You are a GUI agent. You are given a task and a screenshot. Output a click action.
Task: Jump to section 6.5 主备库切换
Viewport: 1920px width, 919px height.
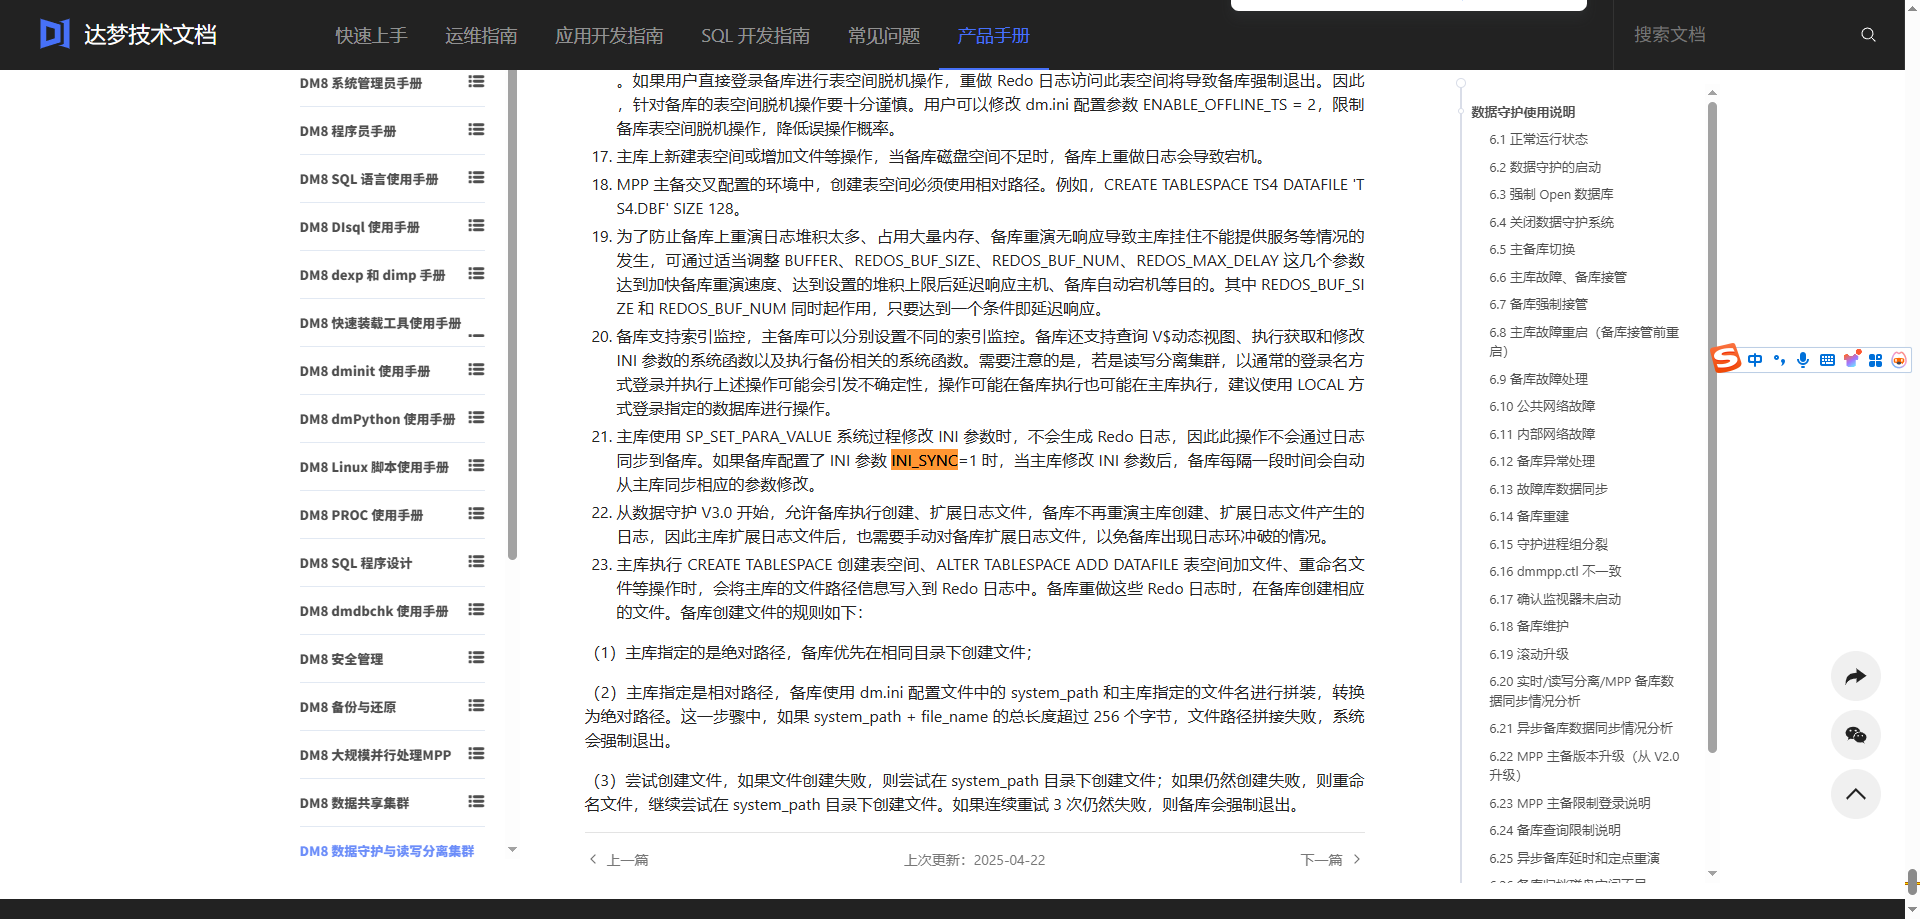1532,249
